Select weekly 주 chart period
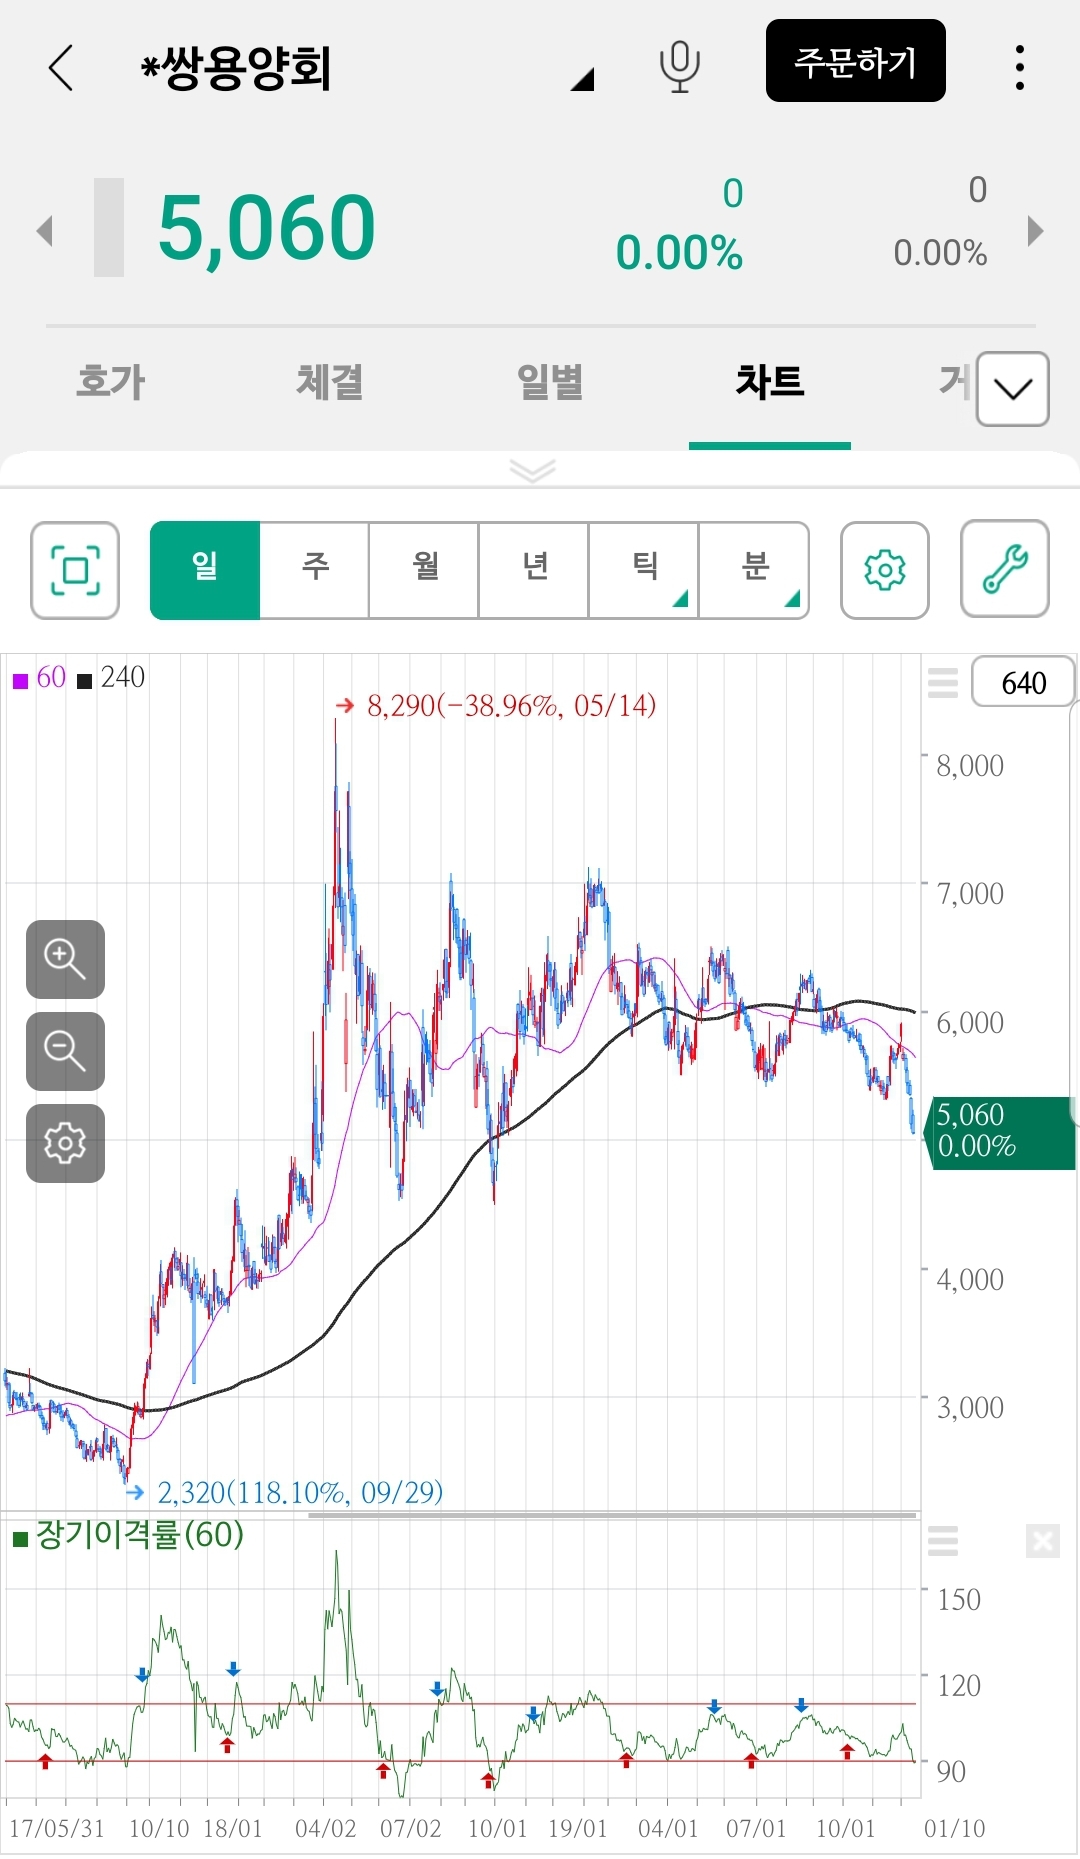This screenshot has width=1080, height=1859. pyautogui.click(x=315, y=570)
